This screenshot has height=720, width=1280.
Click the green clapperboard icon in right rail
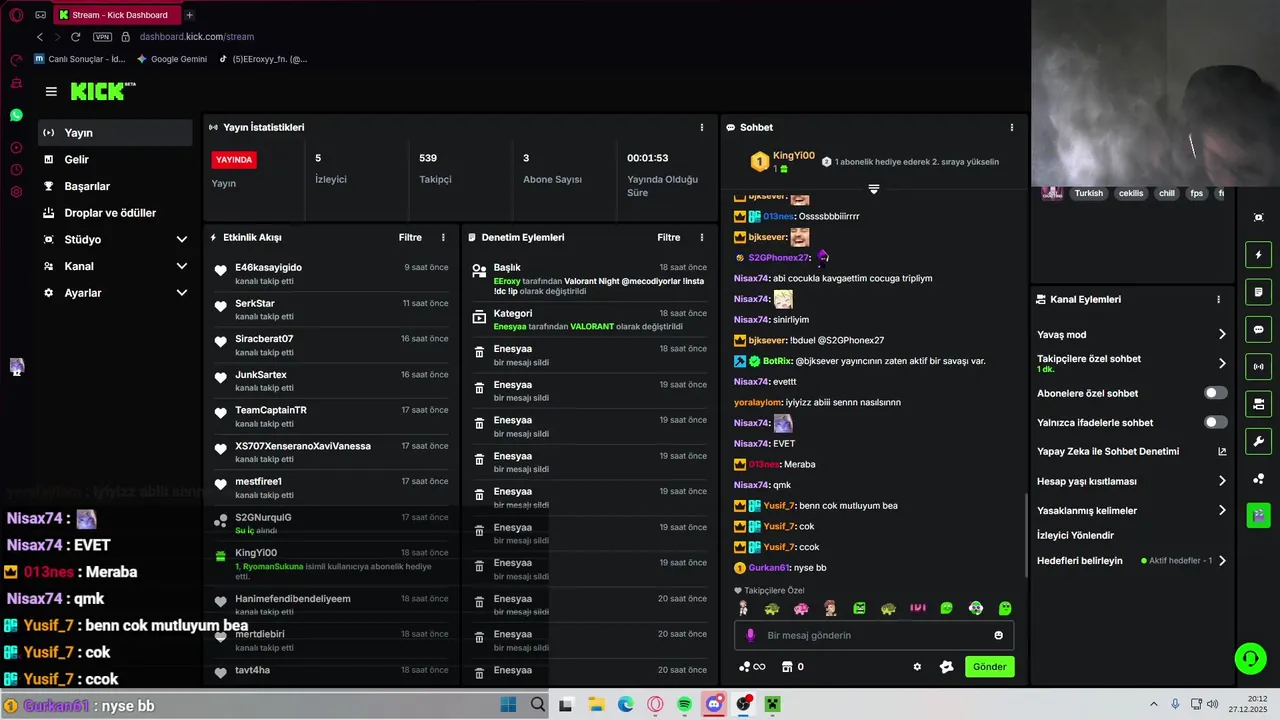(1258, 516)
